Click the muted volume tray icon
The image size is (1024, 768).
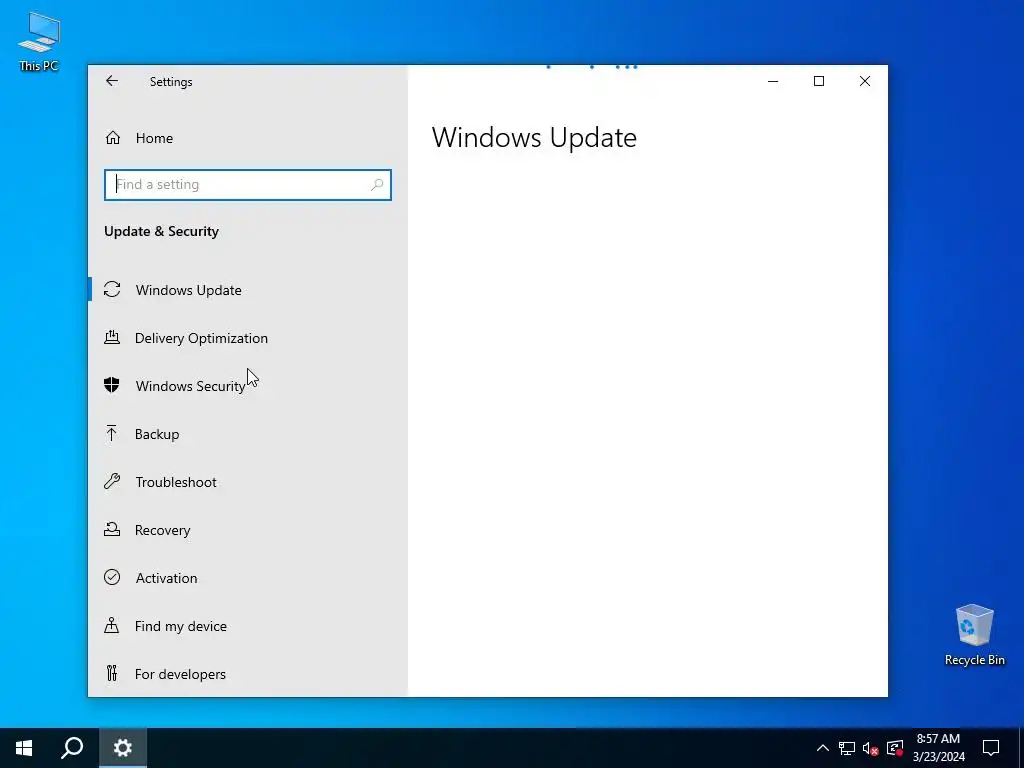coord(871,748)
